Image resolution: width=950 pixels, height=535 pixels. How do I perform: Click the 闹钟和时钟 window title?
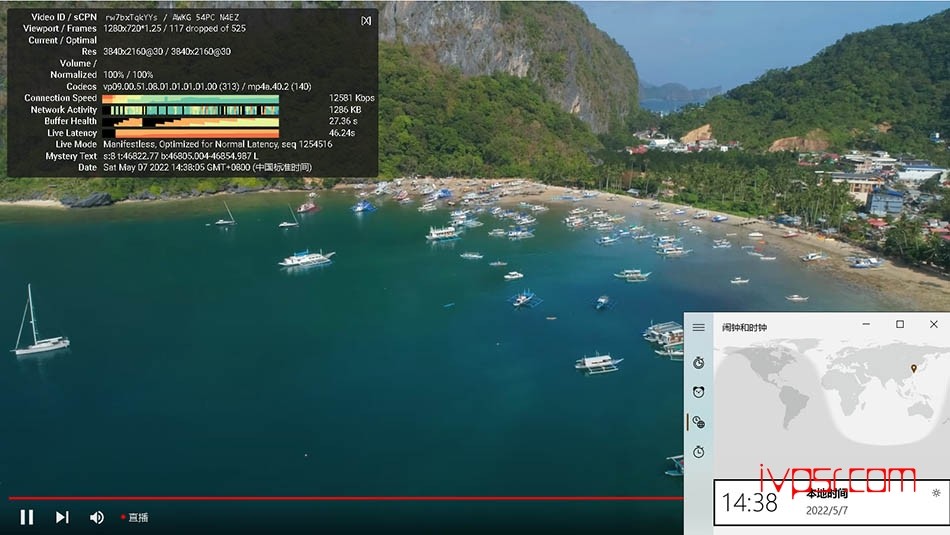pos(744,327)
